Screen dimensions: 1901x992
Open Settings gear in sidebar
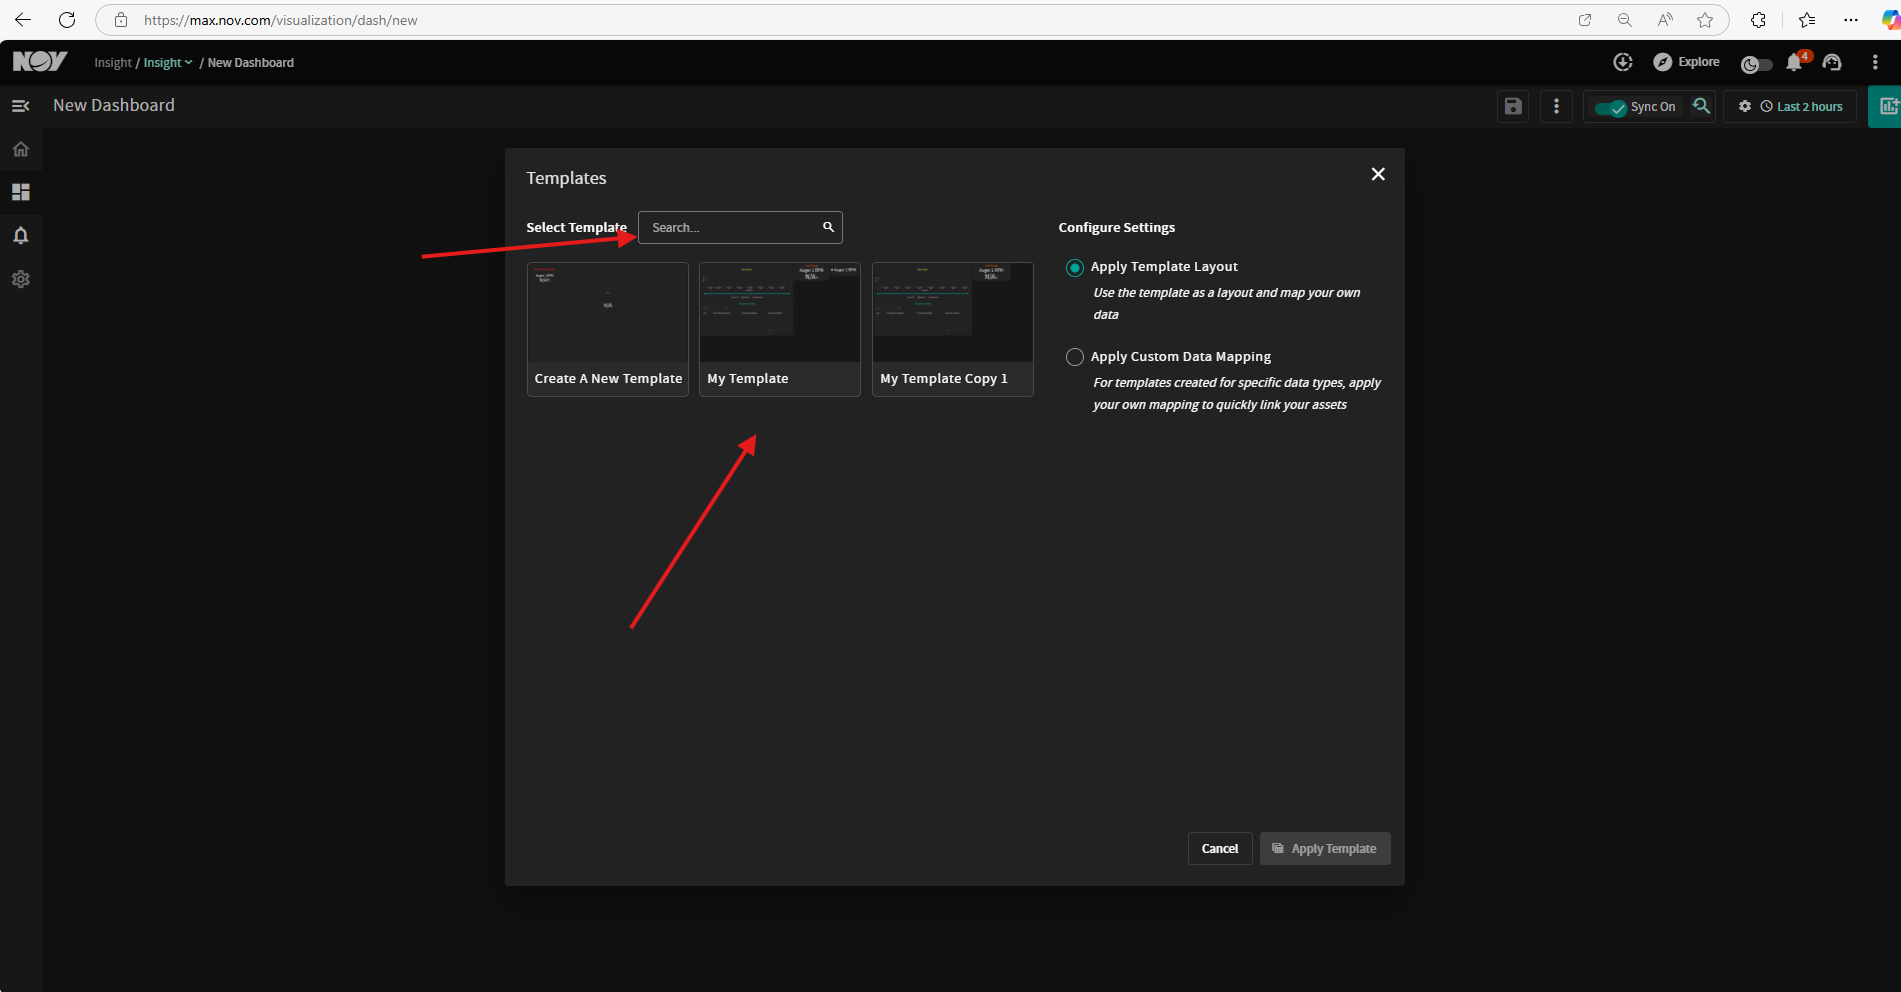pyautogui.click(x=20, y=279)
